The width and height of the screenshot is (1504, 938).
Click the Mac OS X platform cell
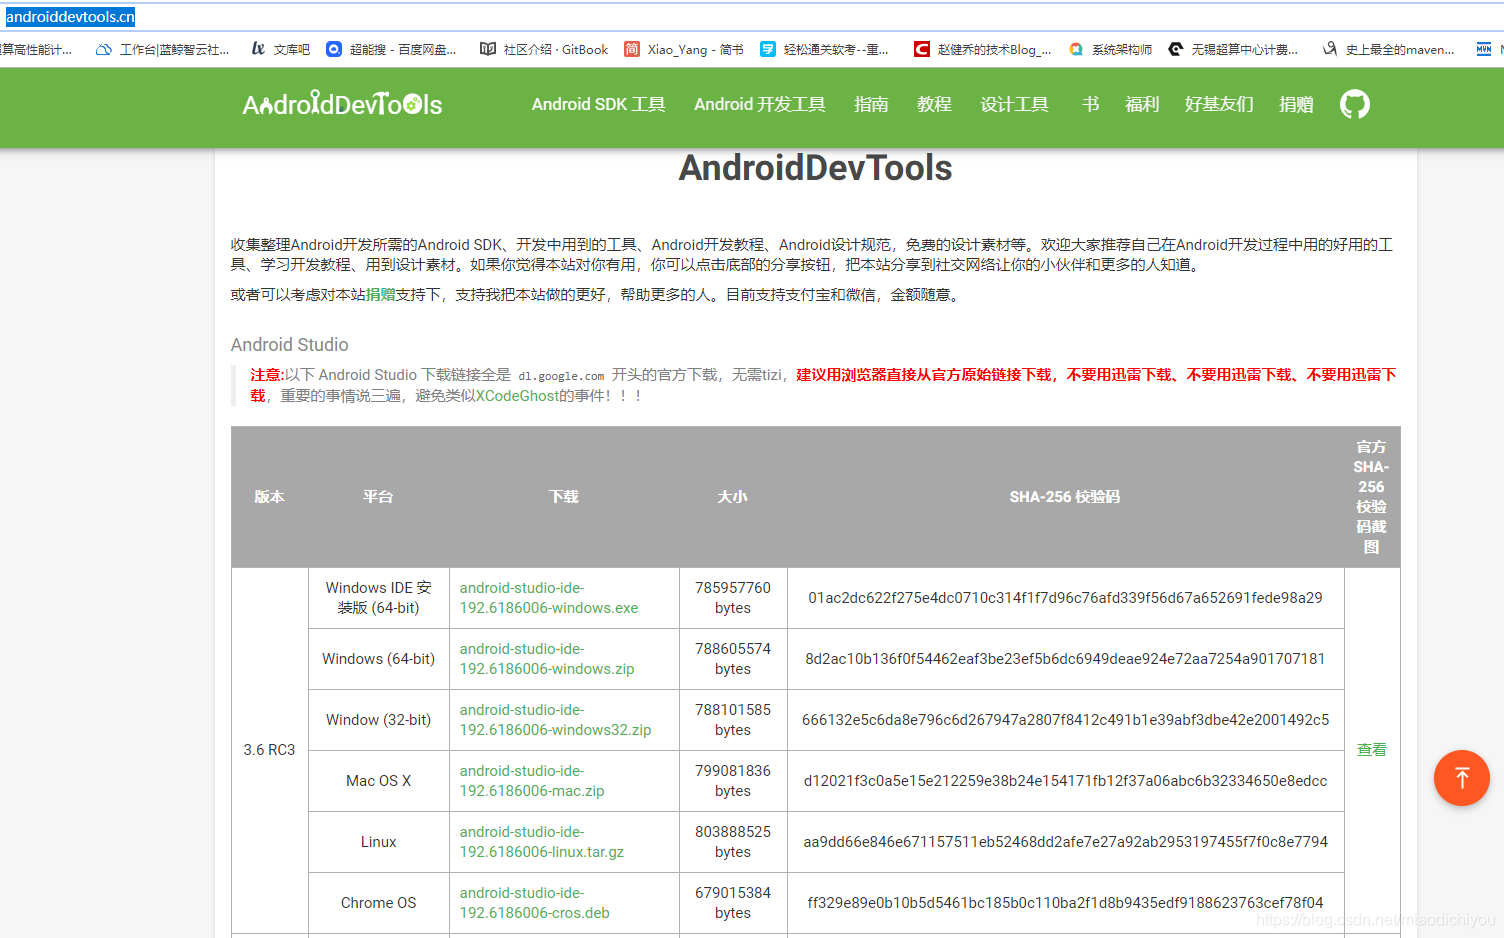pyautogui.click(x=378, y=781)
